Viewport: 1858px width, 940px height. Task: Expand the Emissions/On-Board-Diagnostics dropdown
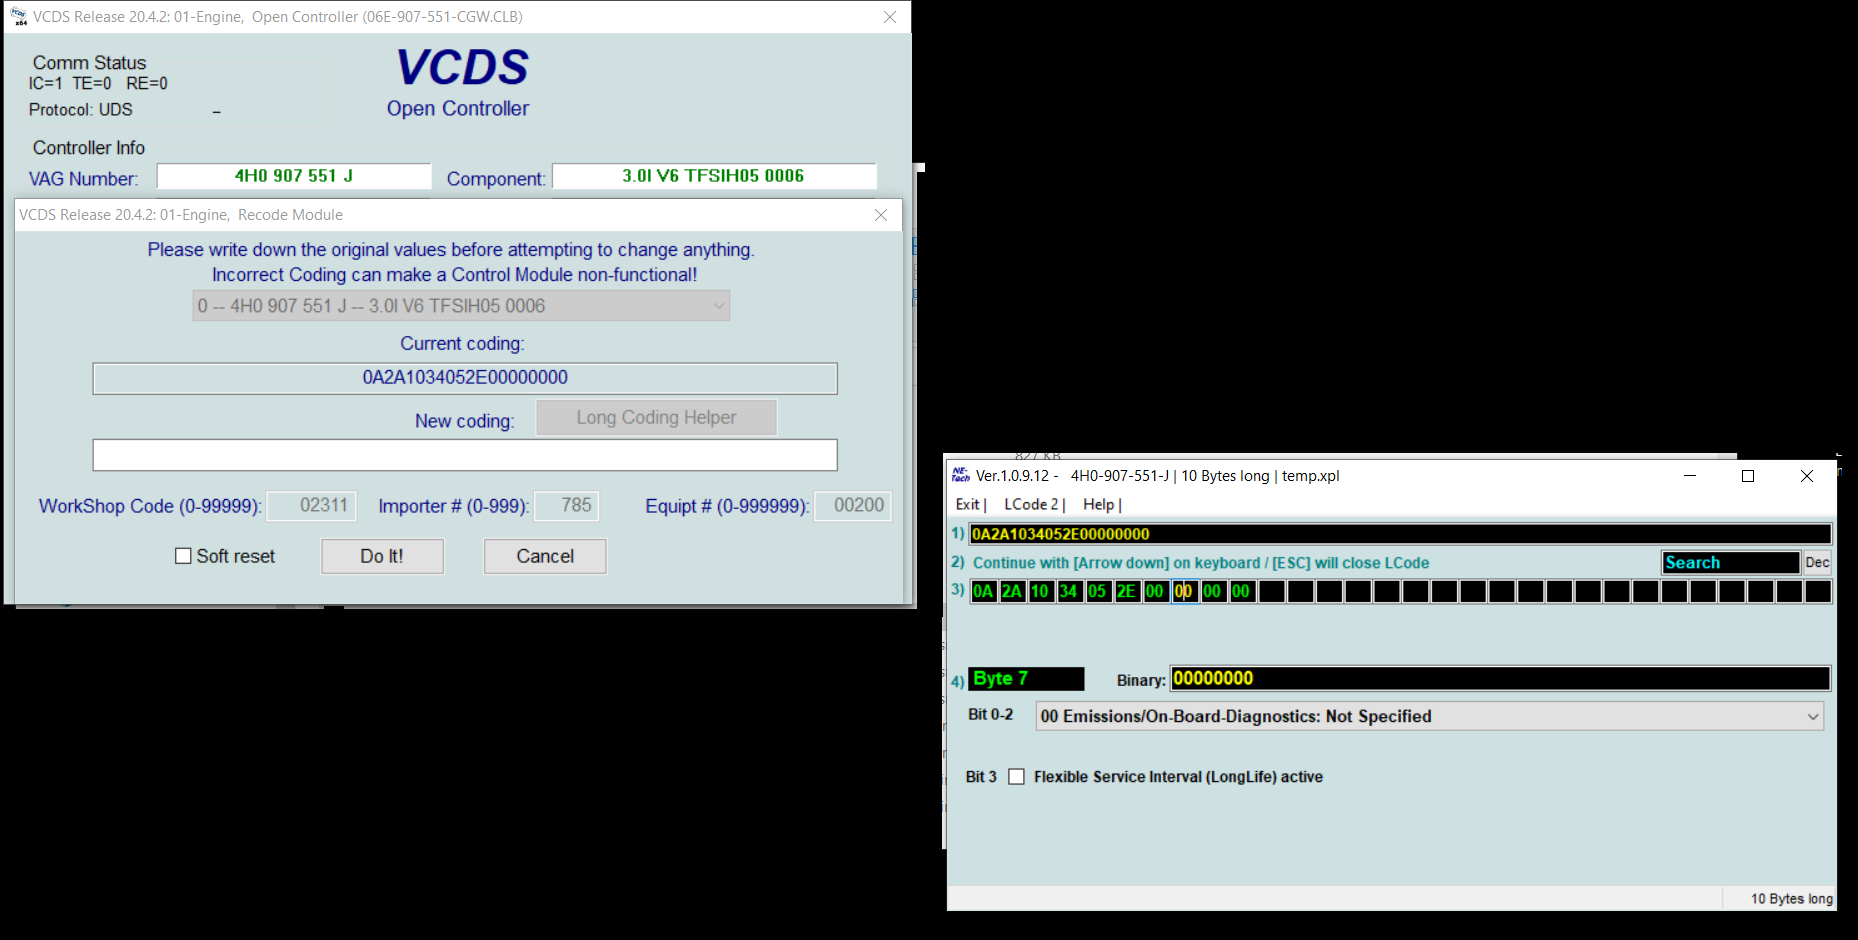pos(1812,717)
